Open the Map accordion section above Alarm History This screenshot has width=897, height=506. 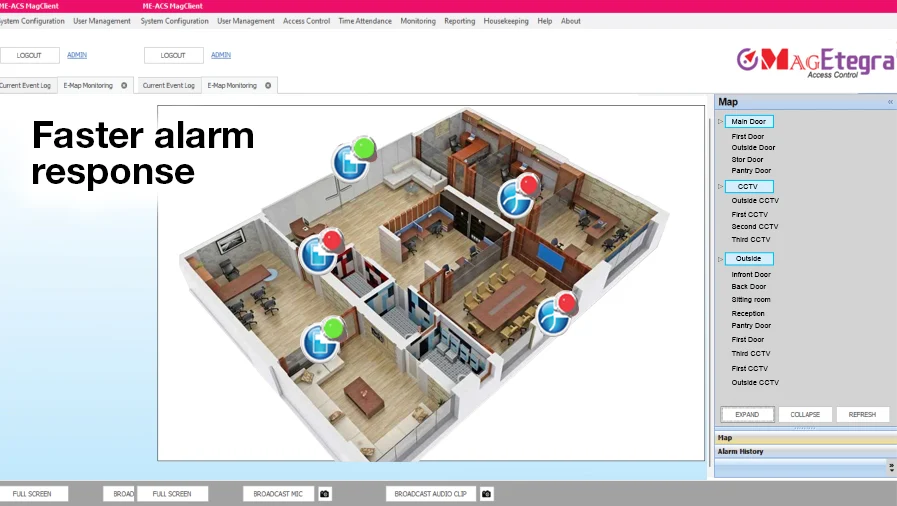[x=805, y=438]
